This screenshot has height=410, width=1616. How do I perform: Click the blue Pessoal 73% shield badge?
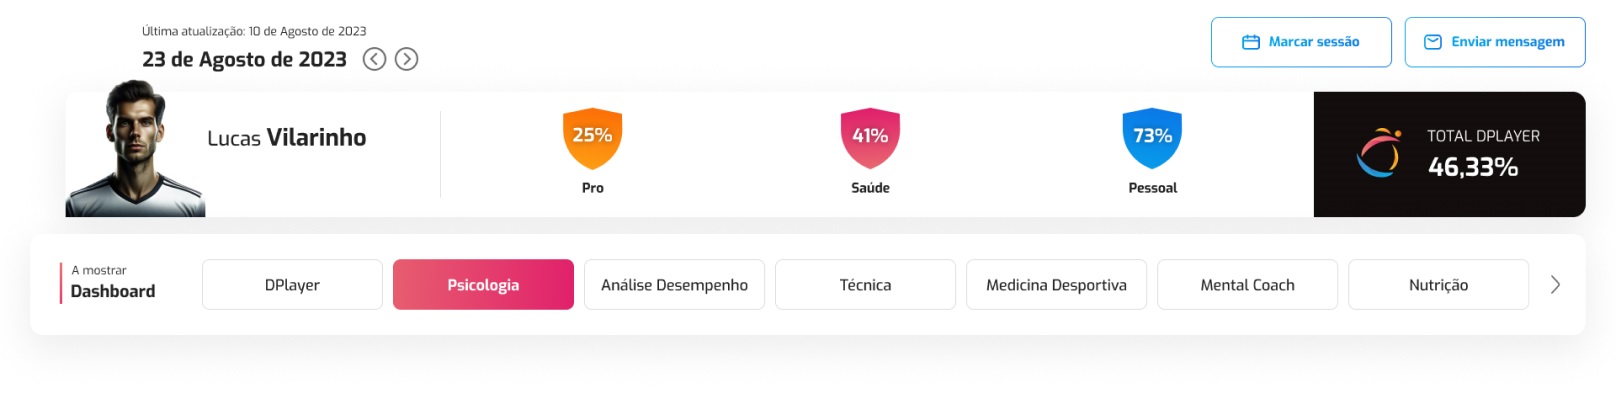coord(1152,137)
